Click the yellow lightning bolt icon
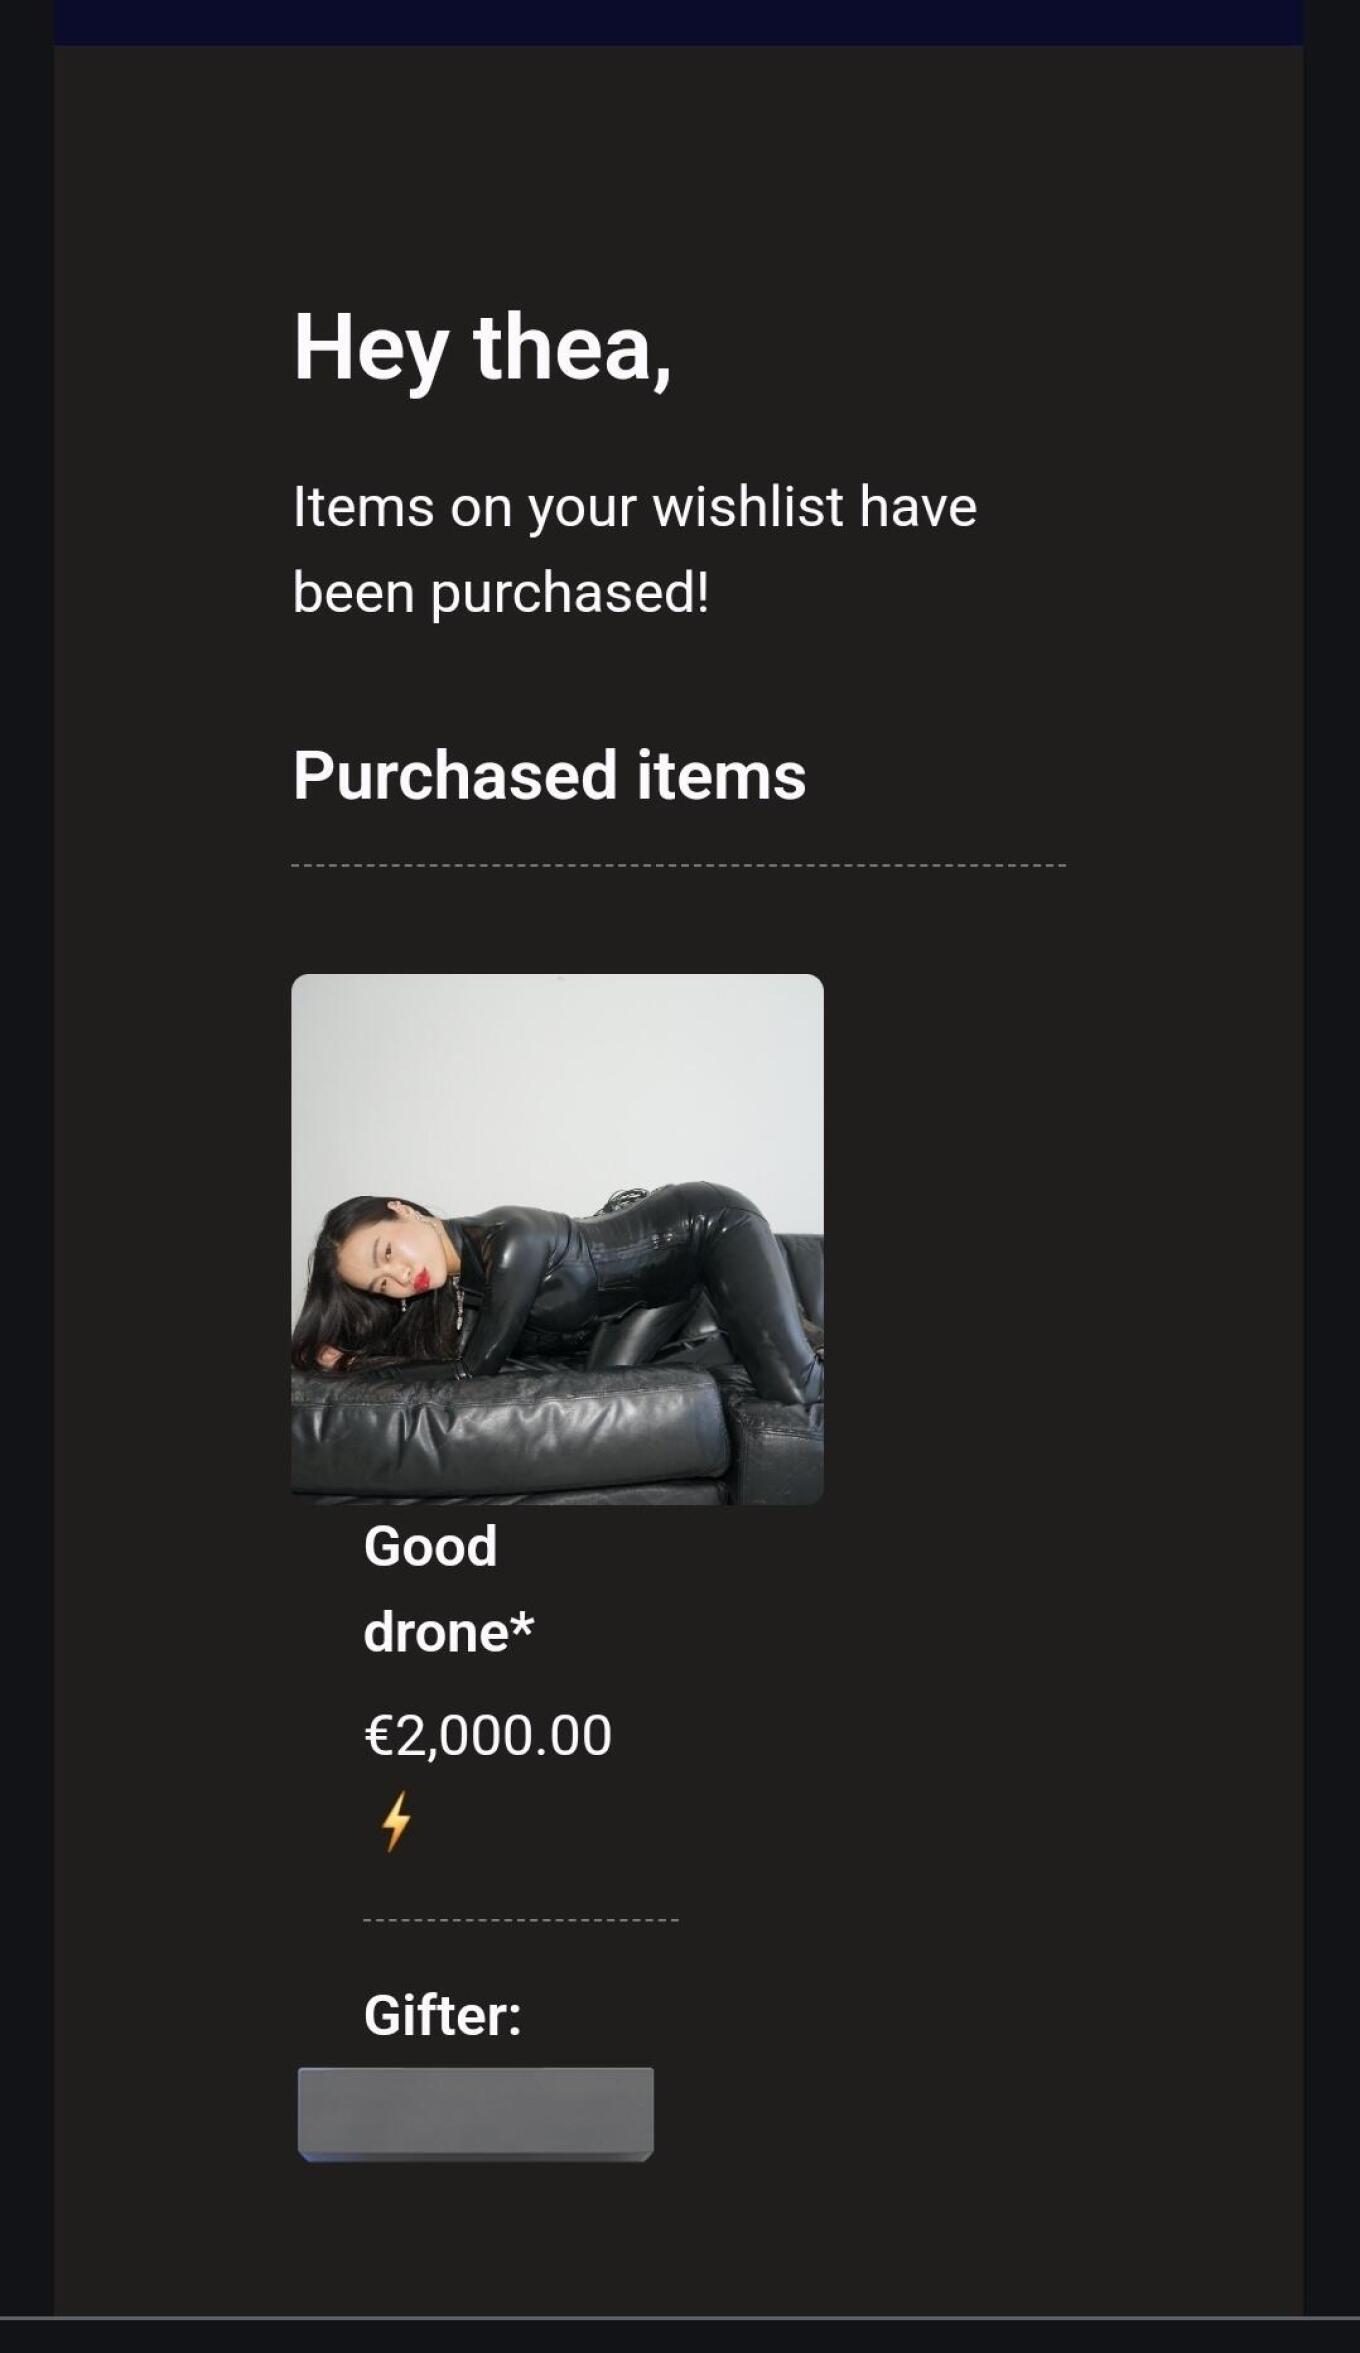The image size is (1360, 2353). (x=396, y=1820)
